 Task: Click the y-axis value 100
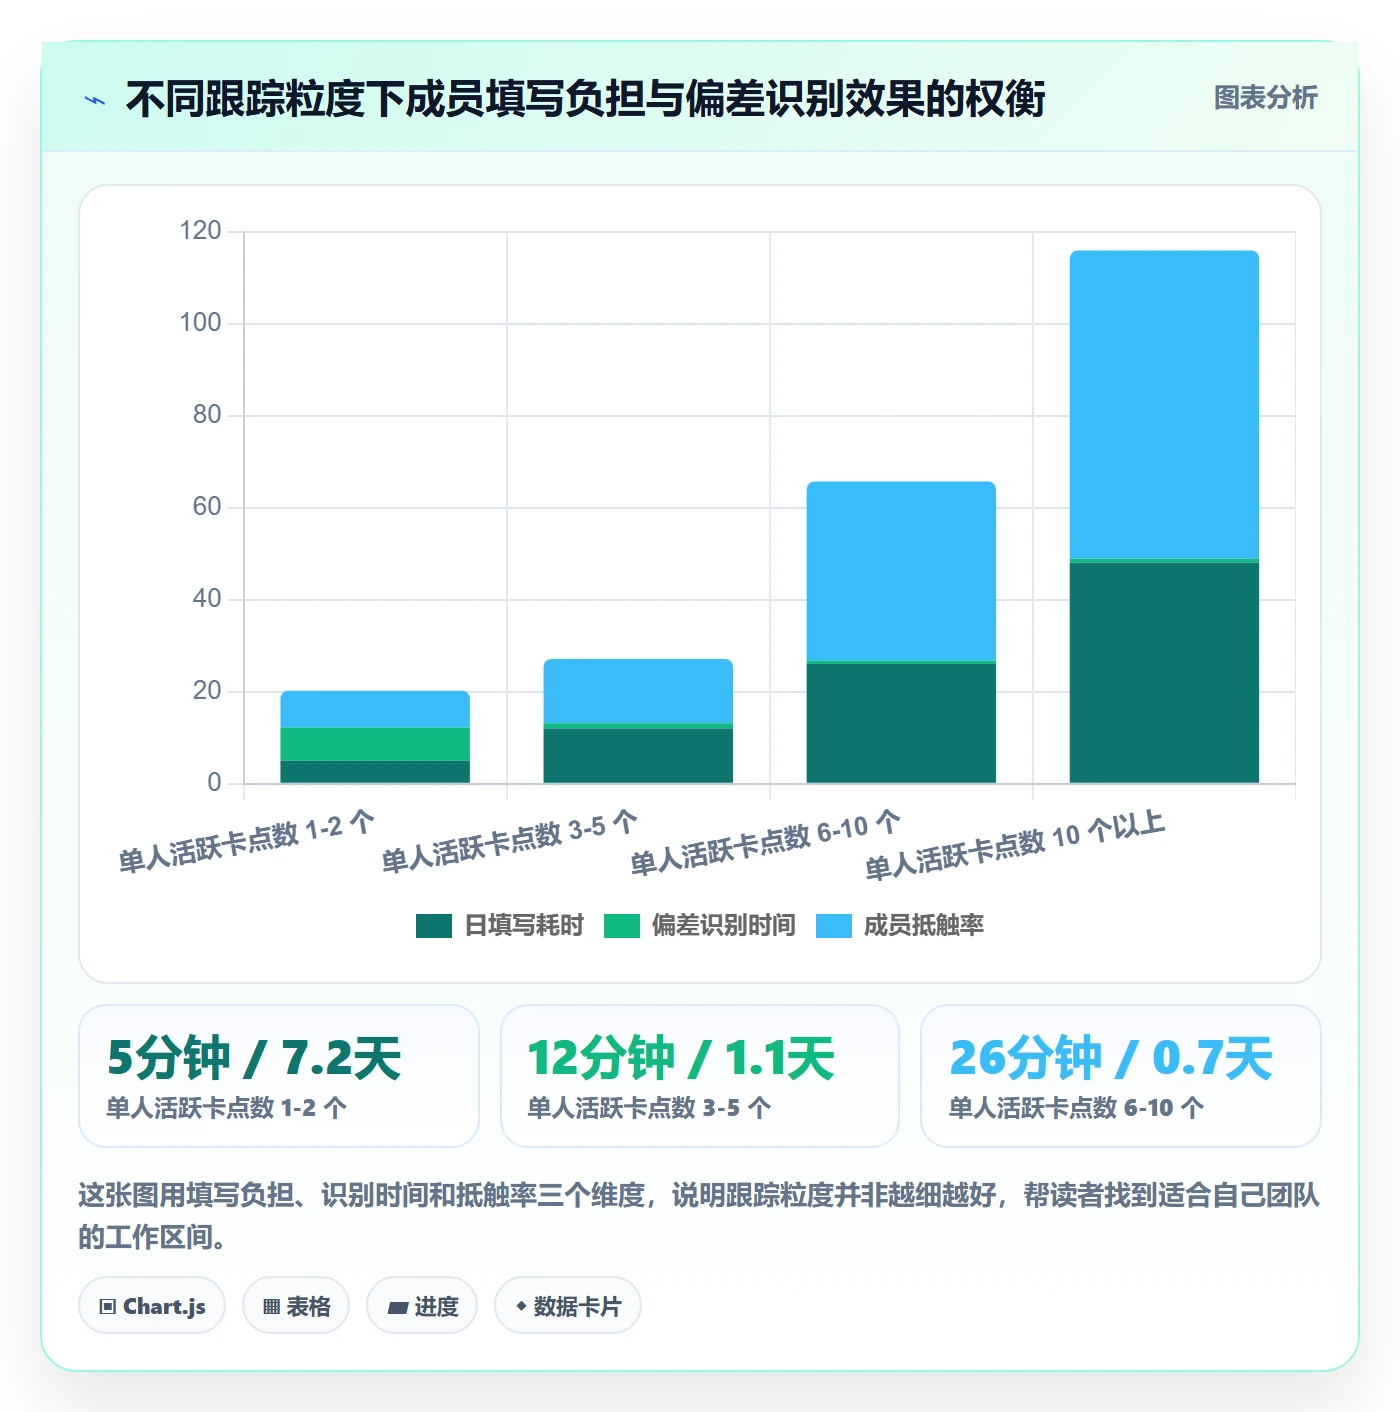pyautogui.click(x=200, y=323)
